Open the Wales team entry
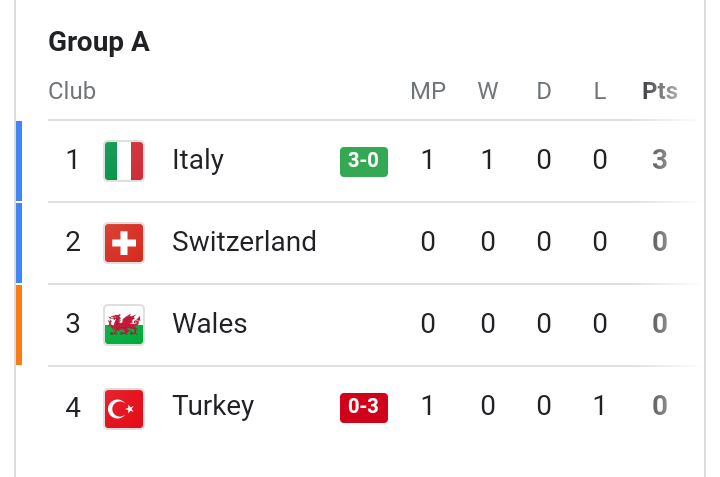The image size is (720, 477). pos(209,323)
